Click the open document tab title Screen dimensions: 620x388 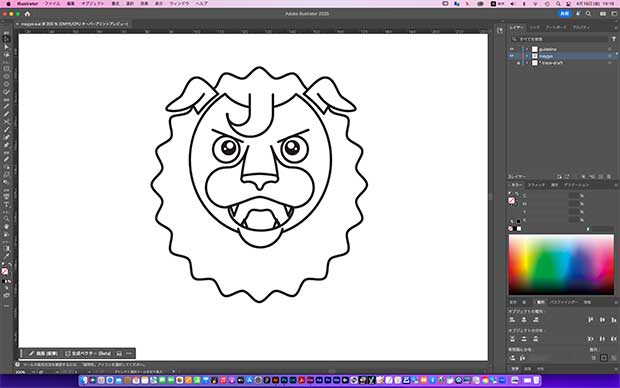(x=74, y=24)
